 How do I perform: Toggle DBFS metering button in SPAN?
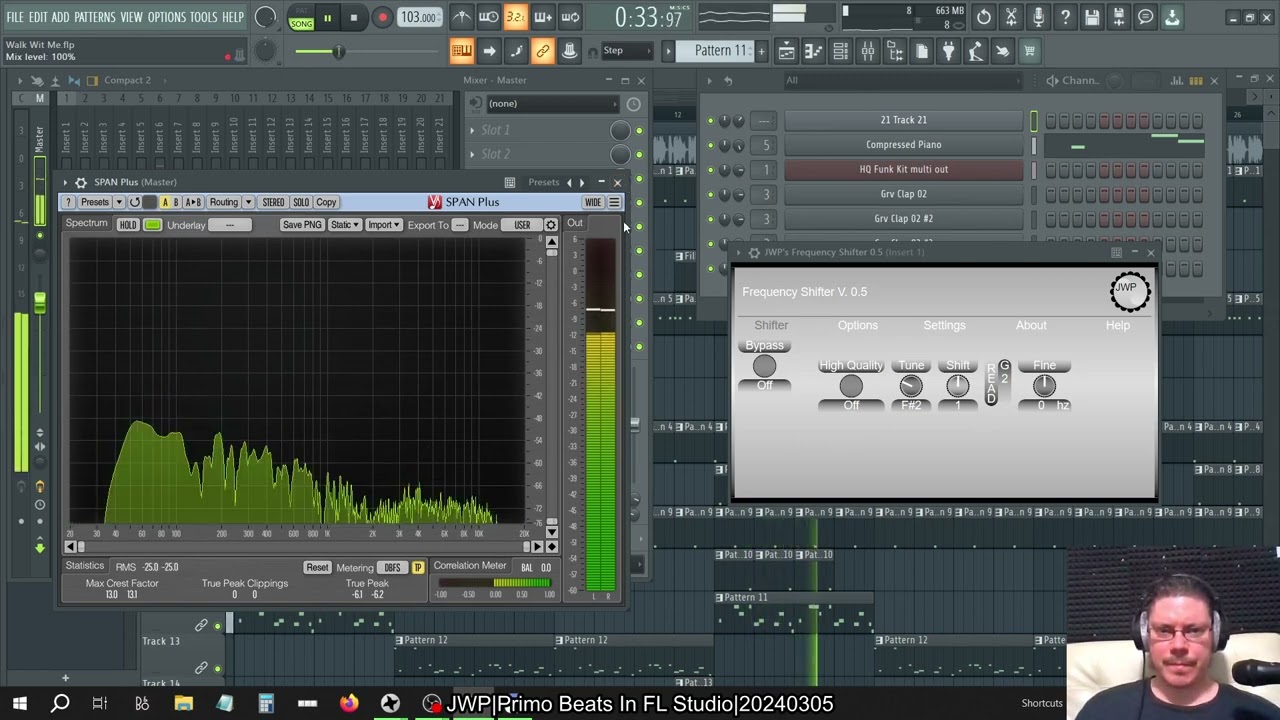(392, 568)
